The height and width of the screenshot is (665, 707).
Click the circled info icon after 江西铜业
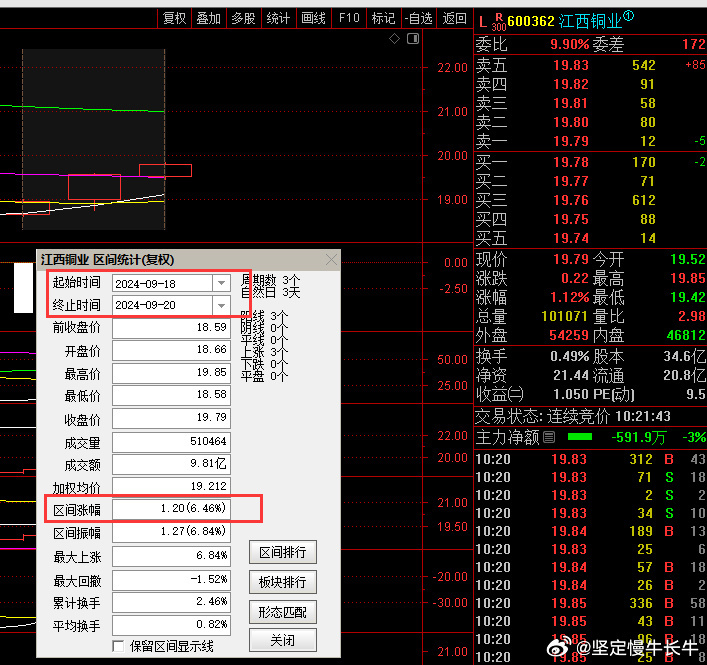coord(628,18)
